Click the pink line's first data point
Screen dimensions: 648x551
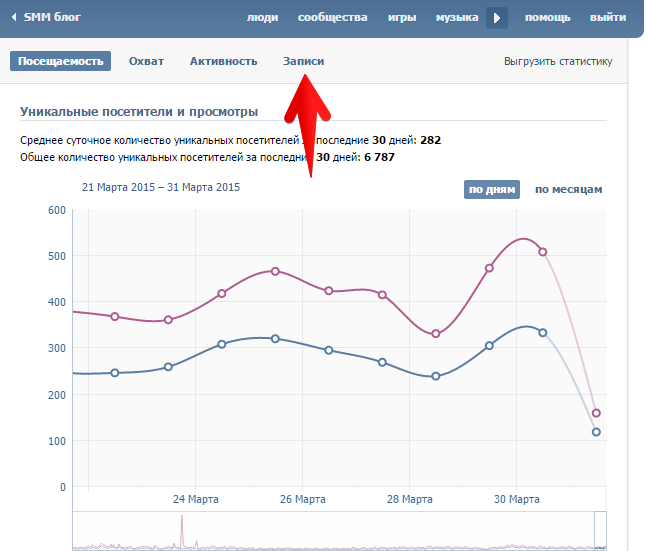(x=115, y=316)
